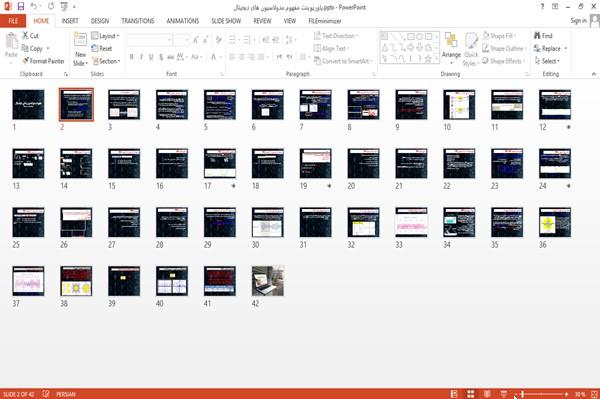
Task: Click the zoom in plus button
Action: click(x=566, y=394)
